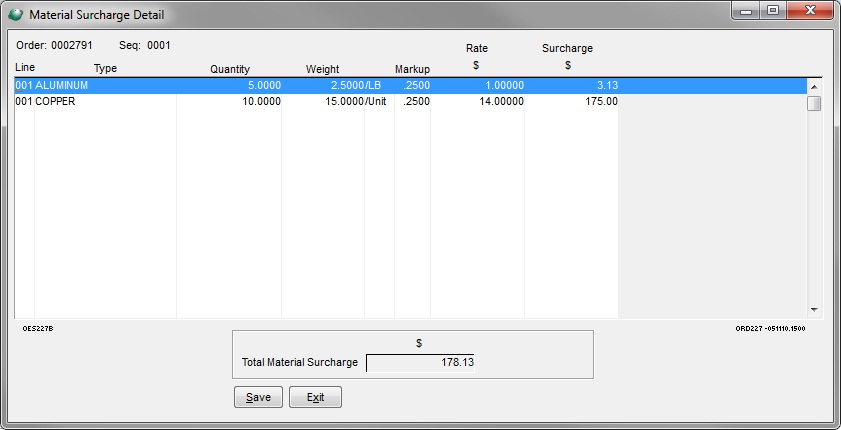Click ALUMINUM quantity 5.0000
Screen dimensions: 841x430
pos(264,86)
